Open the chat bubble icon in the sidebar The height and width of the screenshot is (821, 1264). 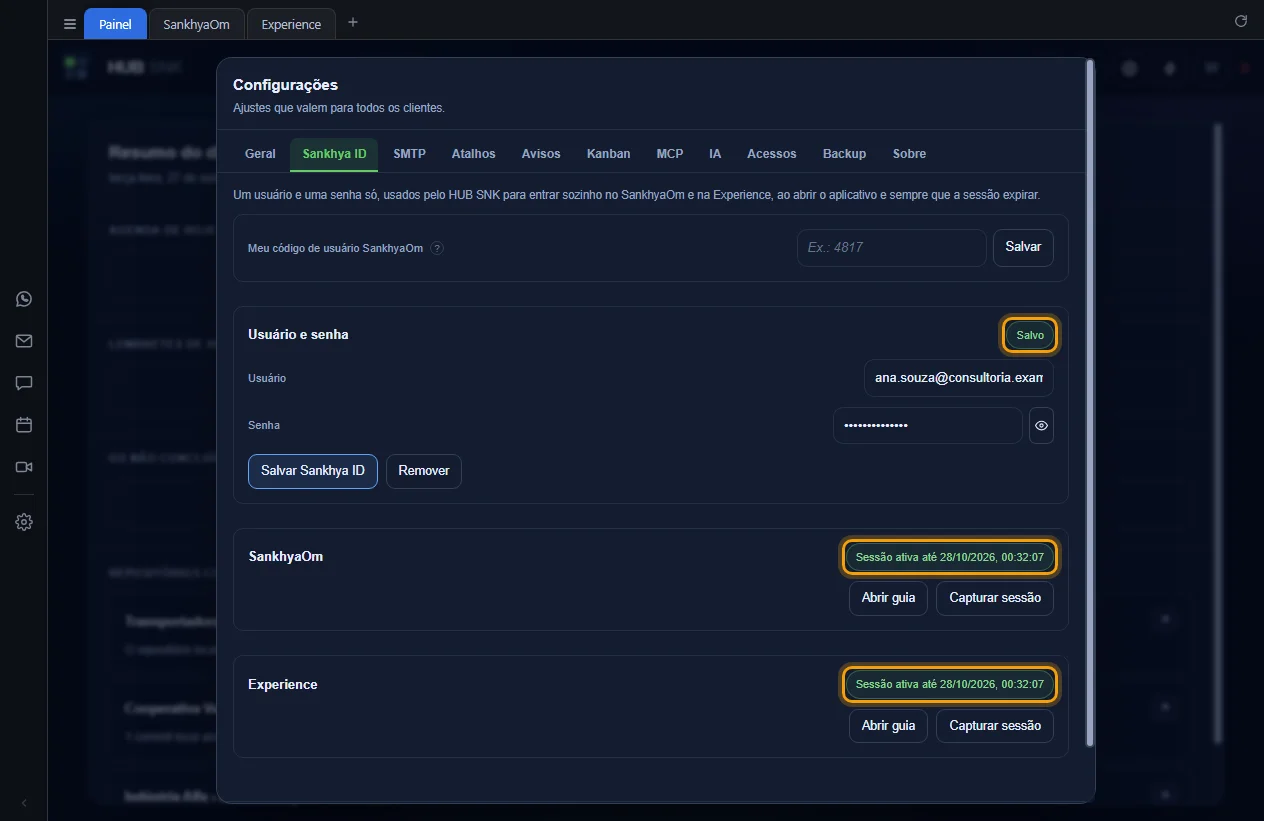24,383
